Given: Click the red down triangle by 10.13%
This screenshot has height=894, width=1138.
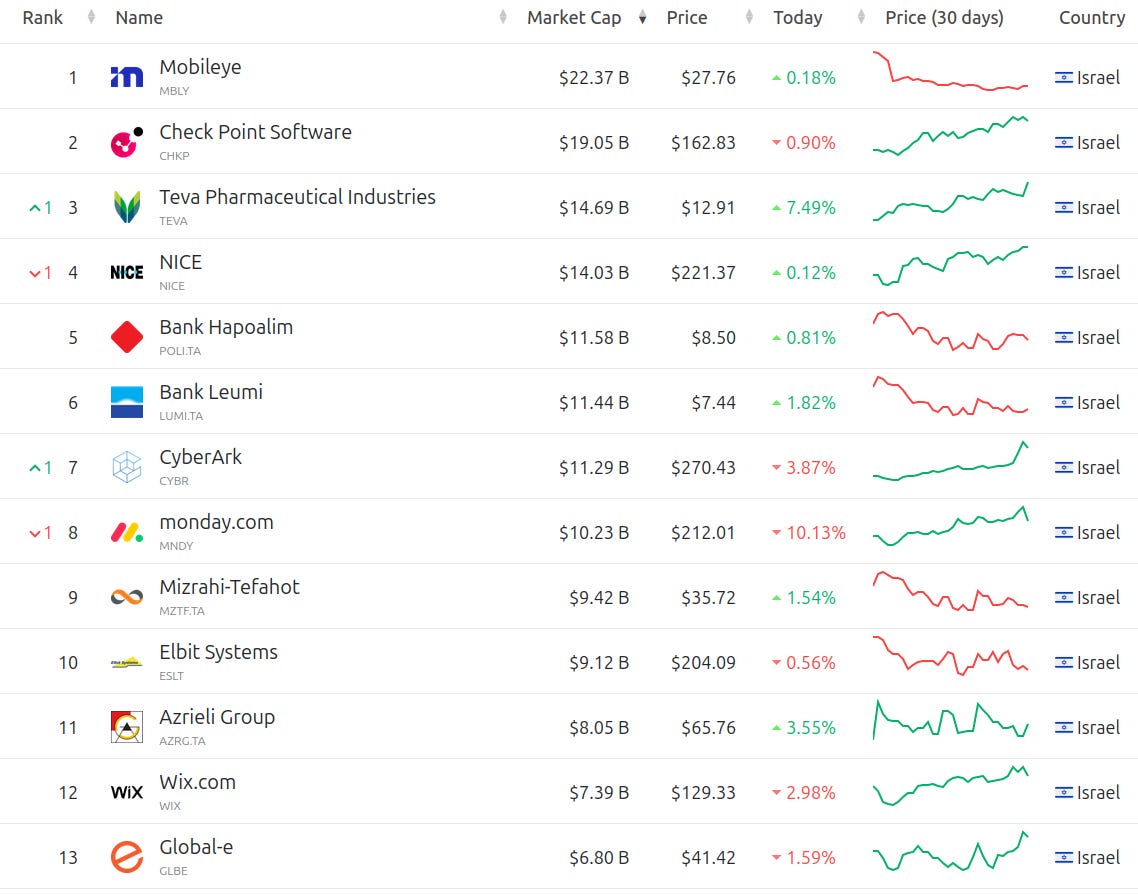Looking at the screenshot, I should pyautogui.click(x=777, y=533).
